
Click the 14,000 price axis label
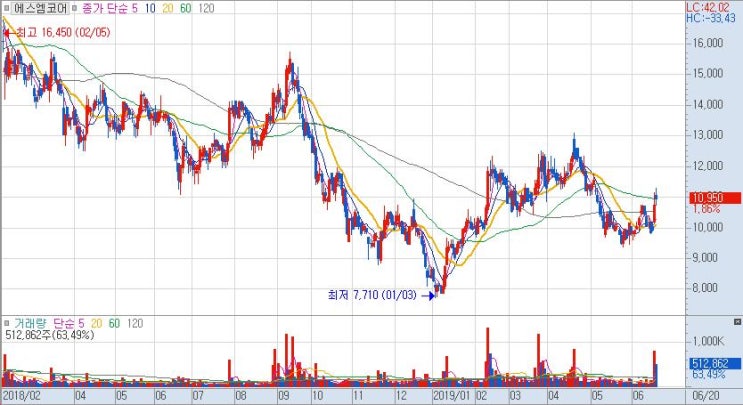tap(708, 104)
